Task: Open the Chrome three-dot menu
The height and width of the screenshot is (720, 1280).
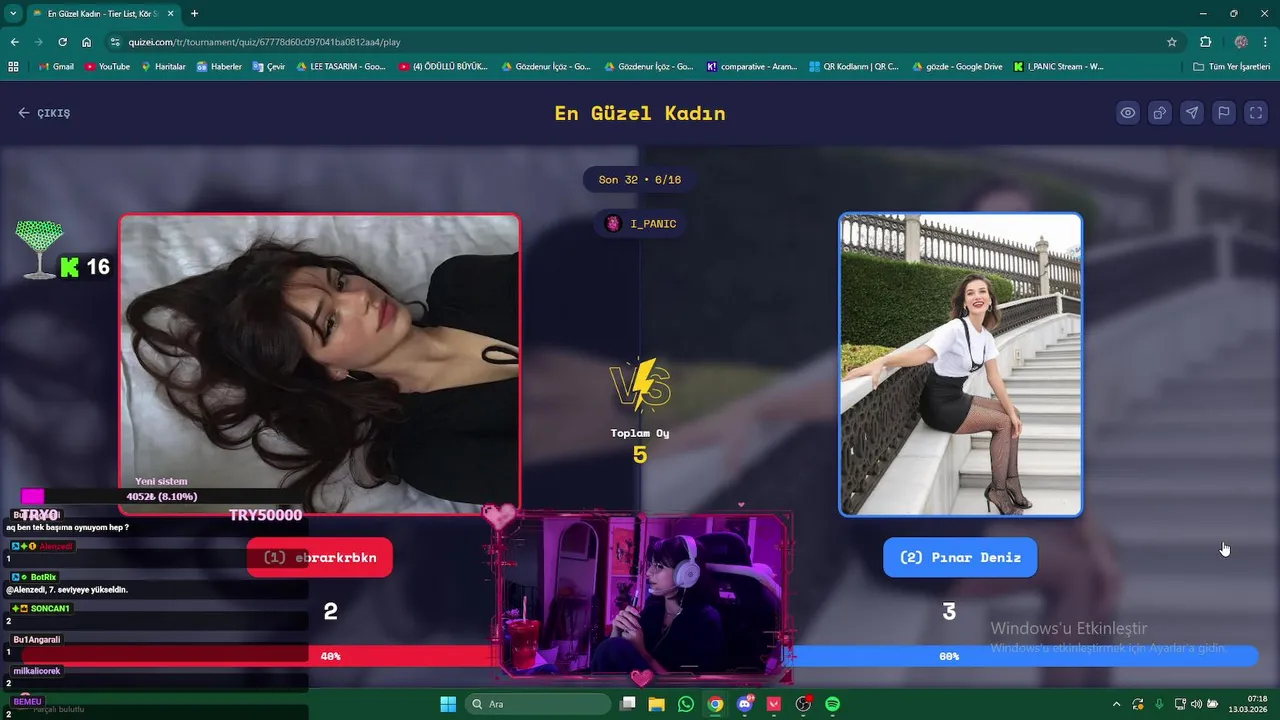Action: click(1266, 42)
